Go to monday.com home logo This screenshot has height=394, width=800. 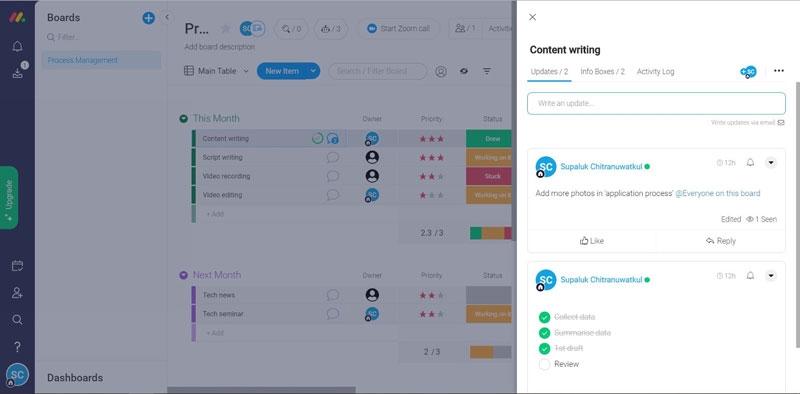(x=17, y=17)
